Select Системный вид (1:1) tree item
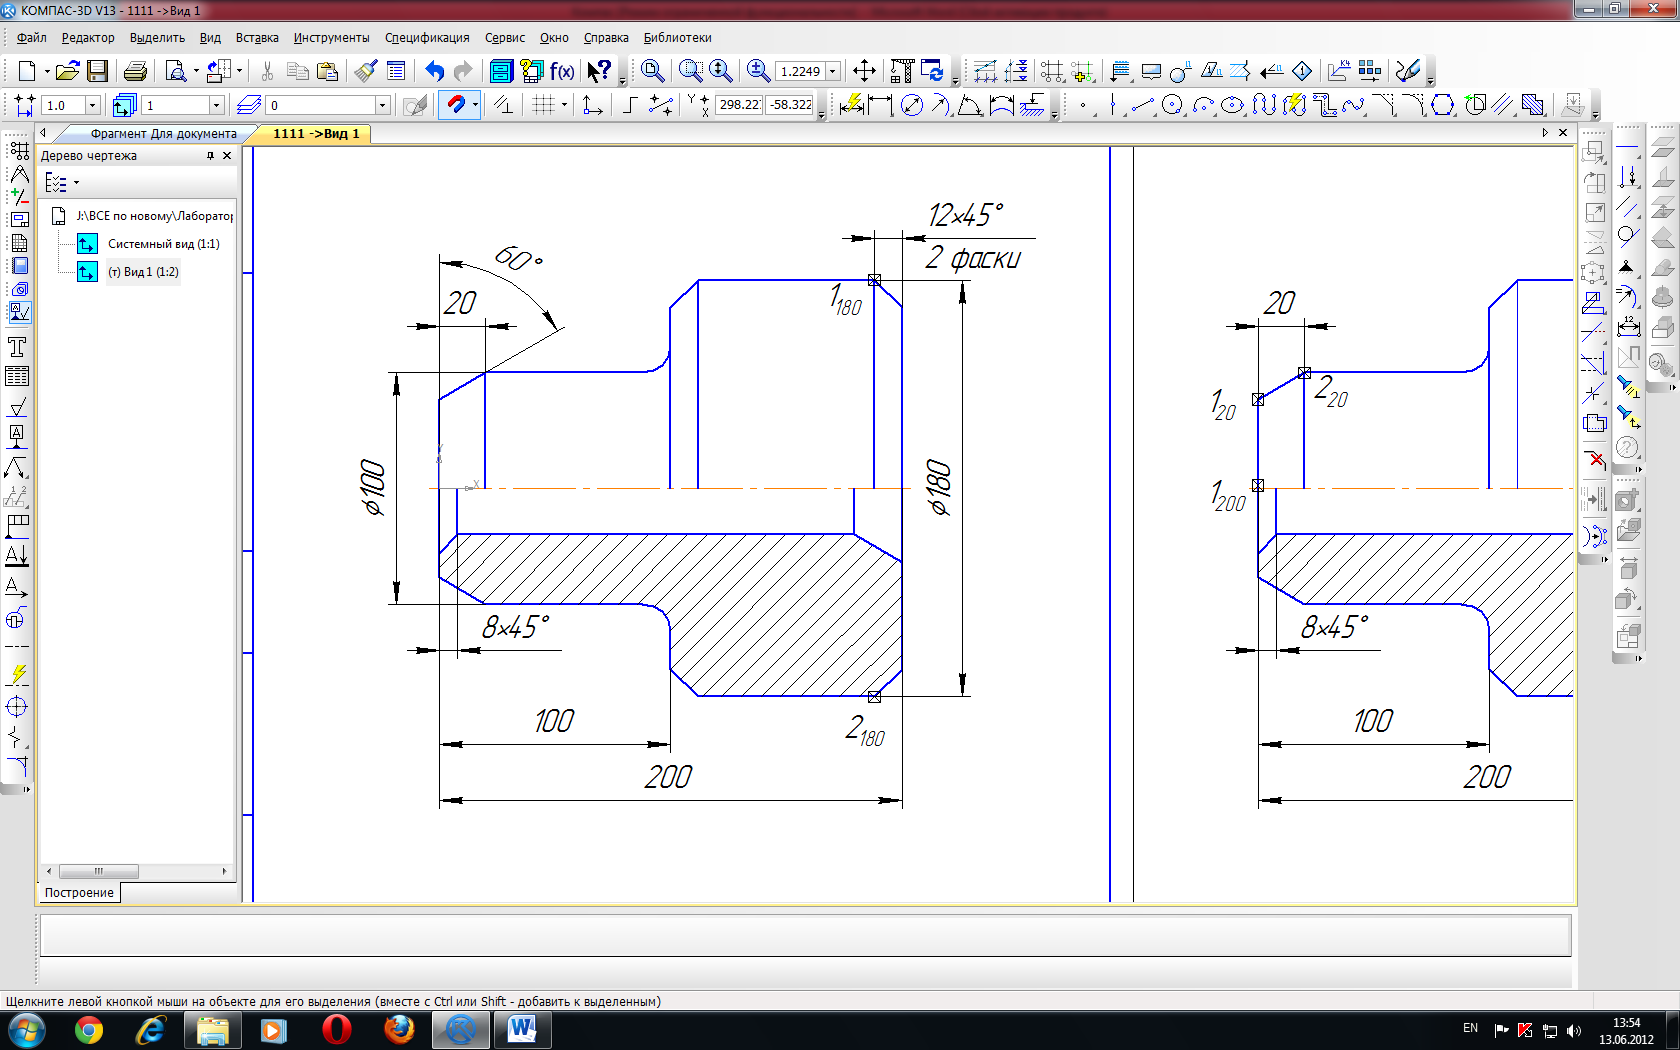The width and height of the screenshot is (1680, 1050). [163, 244]
